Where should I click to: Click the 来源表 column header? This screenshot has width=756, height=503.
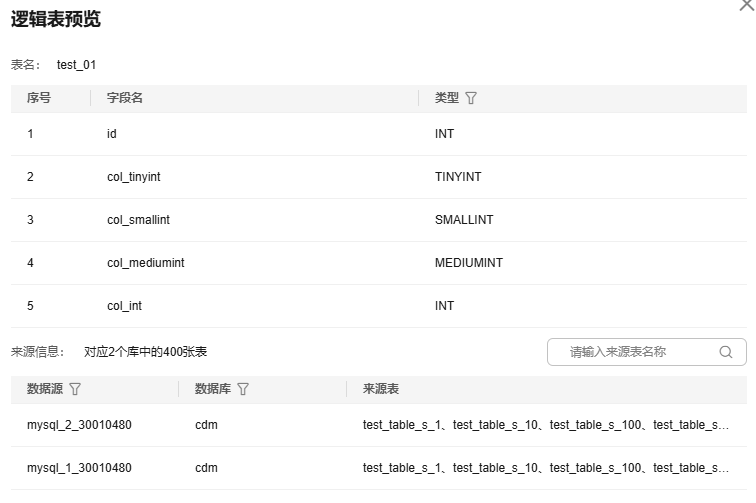tap(381, 389)
